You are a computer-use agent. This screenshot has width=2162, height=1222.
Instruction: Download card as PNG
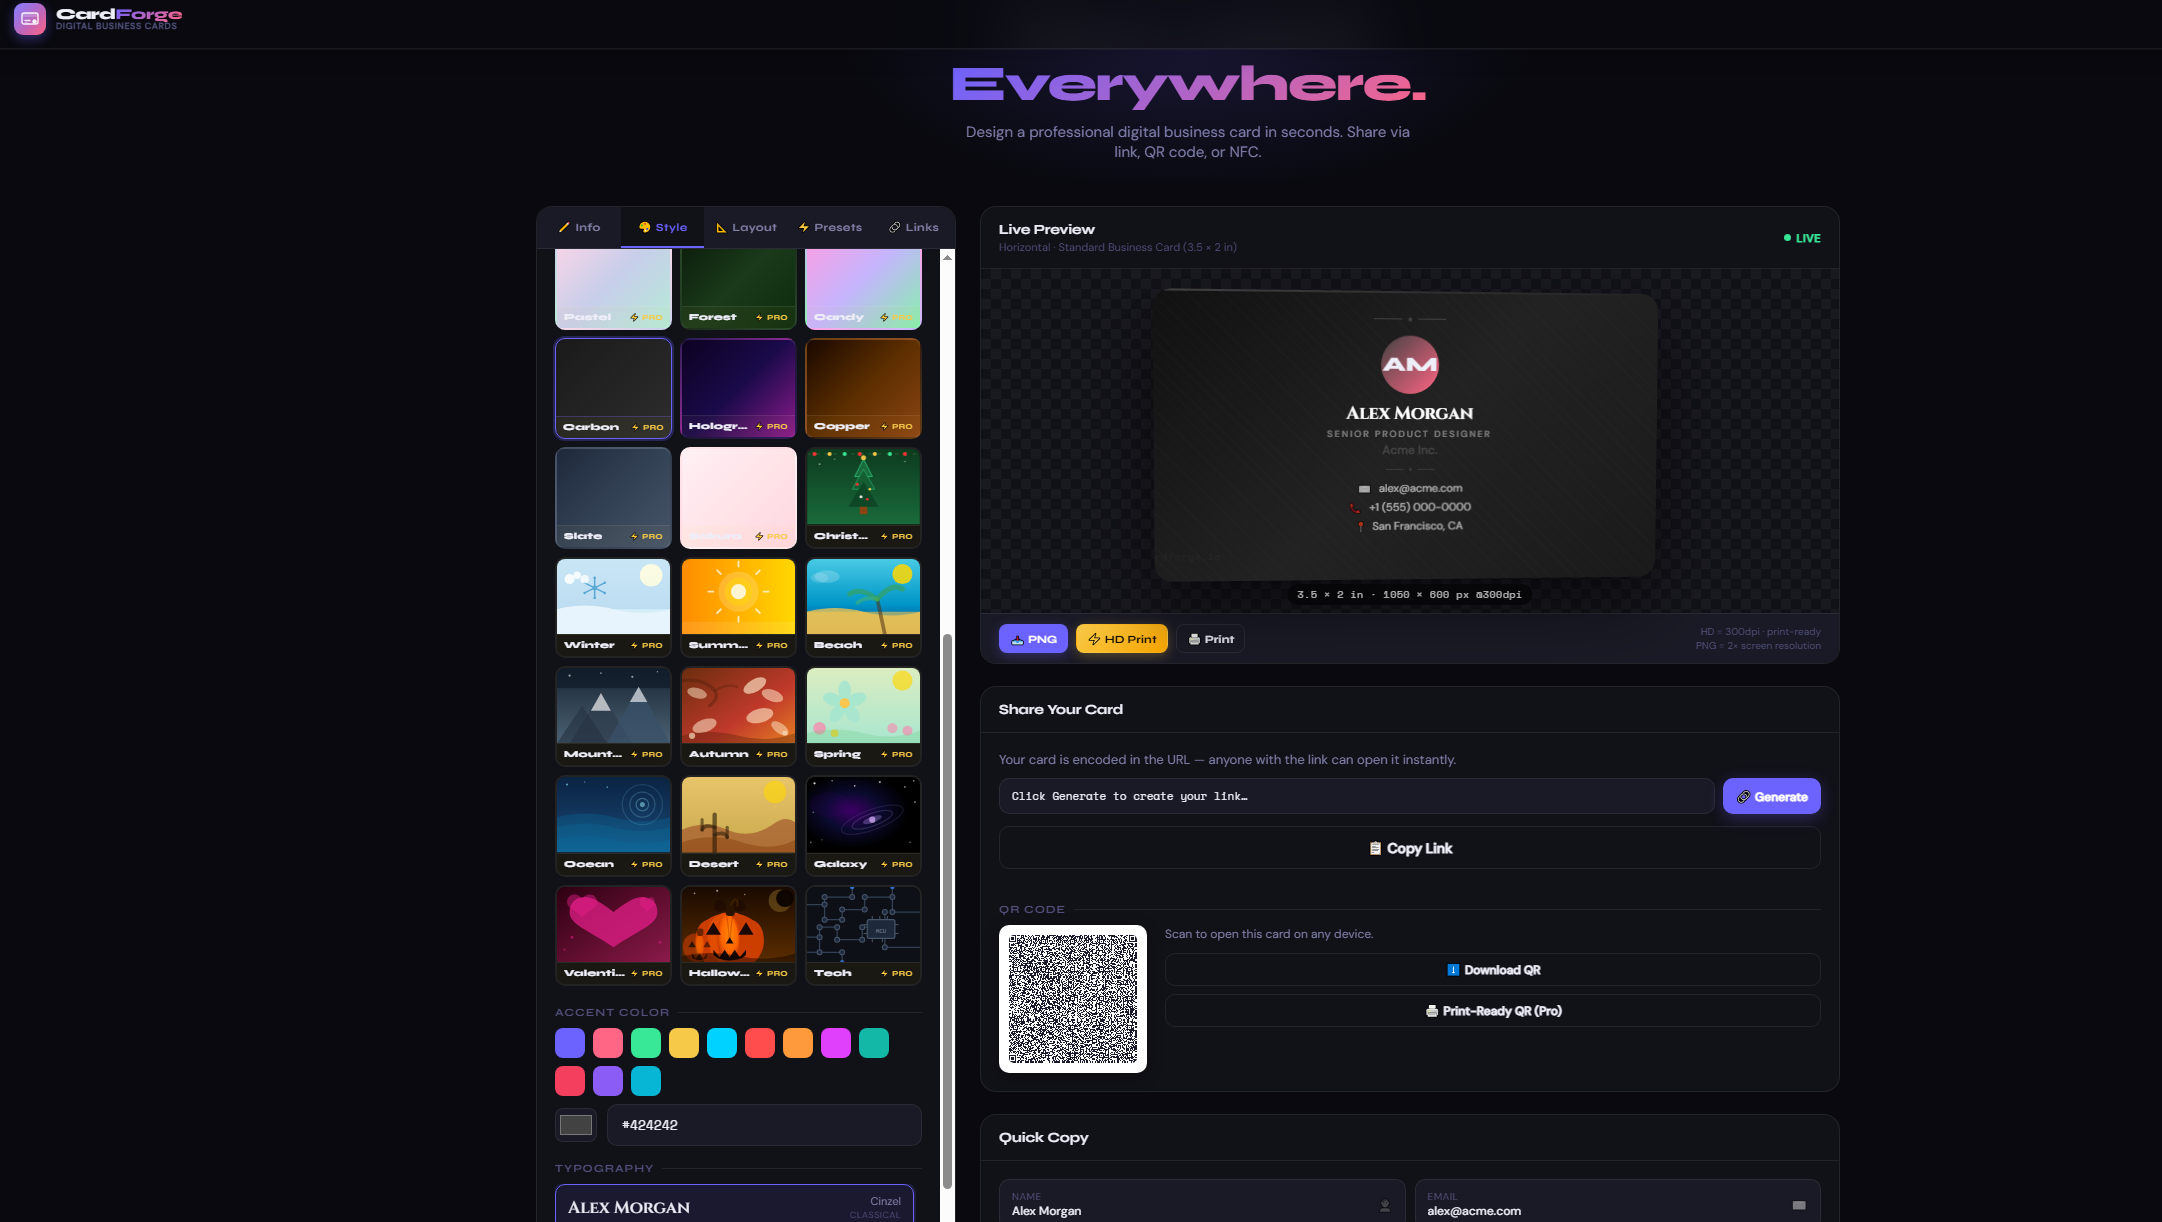pos(1033,639)
